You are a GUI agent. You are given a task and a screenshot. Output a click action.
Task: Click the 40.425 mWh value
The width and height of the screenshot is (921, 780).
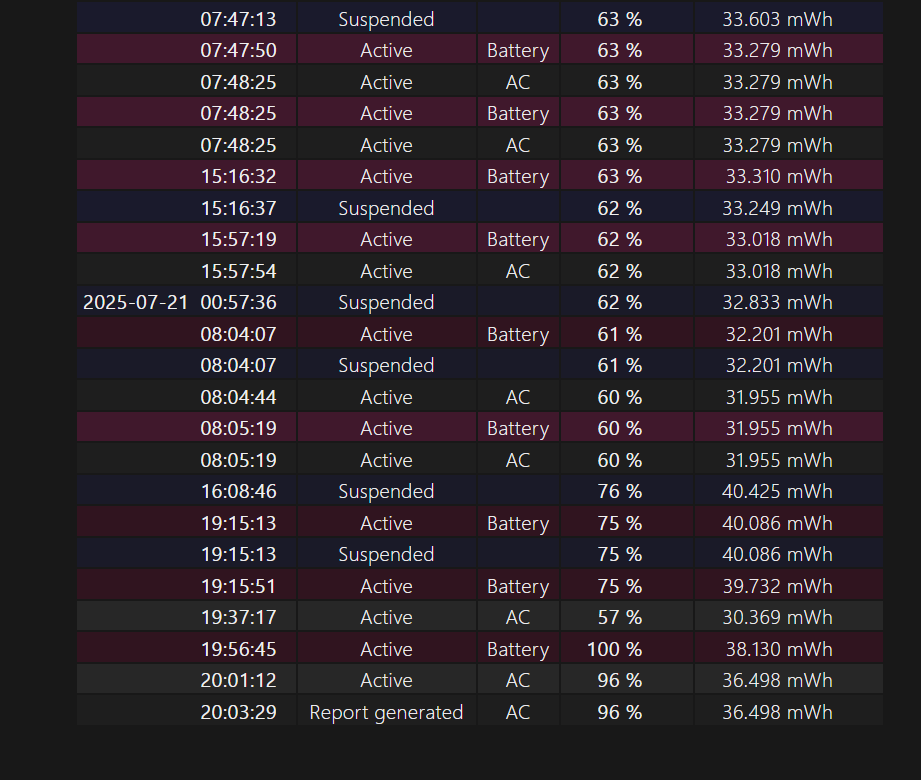pos(777,491)
